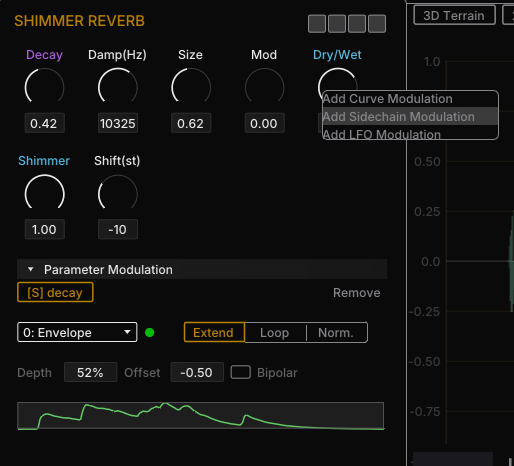Viewport: 514px width, 466px height.
Task: Click the Depth 52% field
Action: (x=90, y=372)
